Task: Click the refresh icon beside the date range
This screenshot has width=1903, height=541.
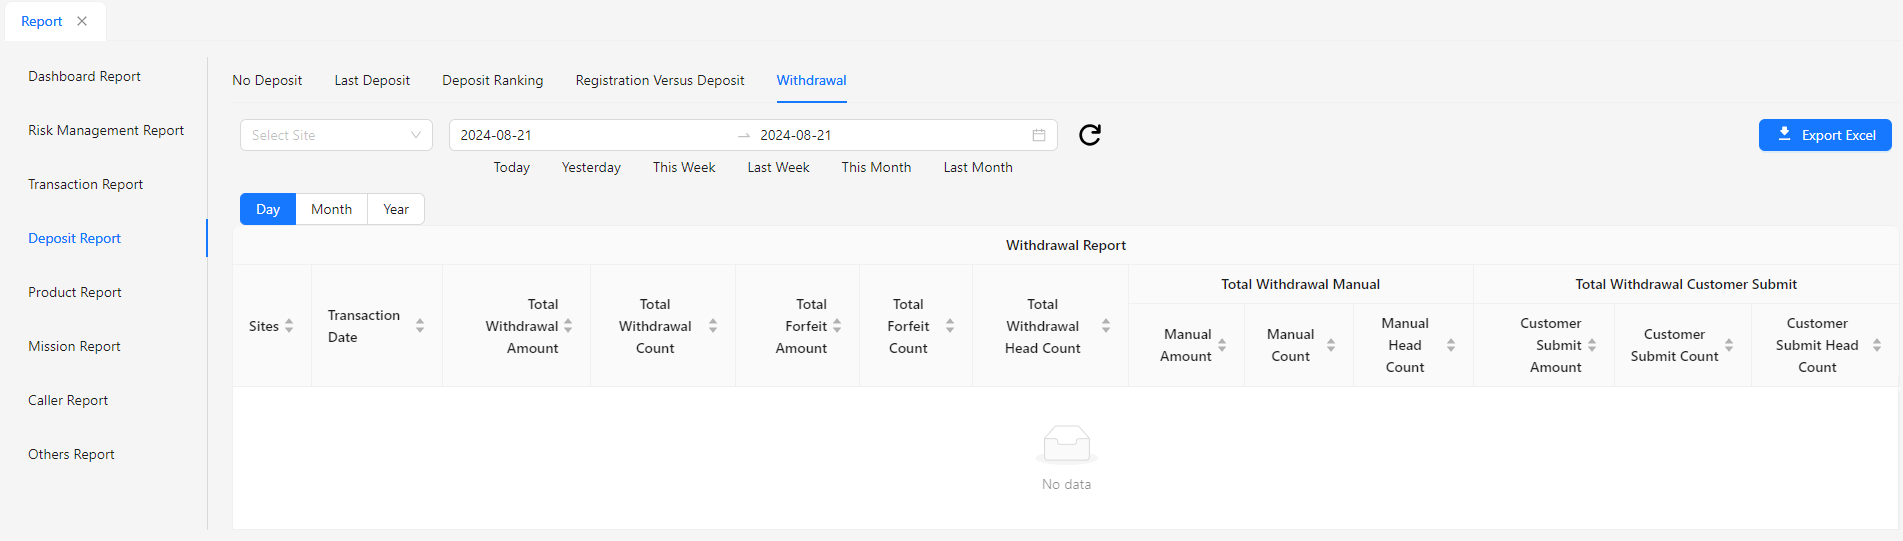Action: tap(1090, 135)
